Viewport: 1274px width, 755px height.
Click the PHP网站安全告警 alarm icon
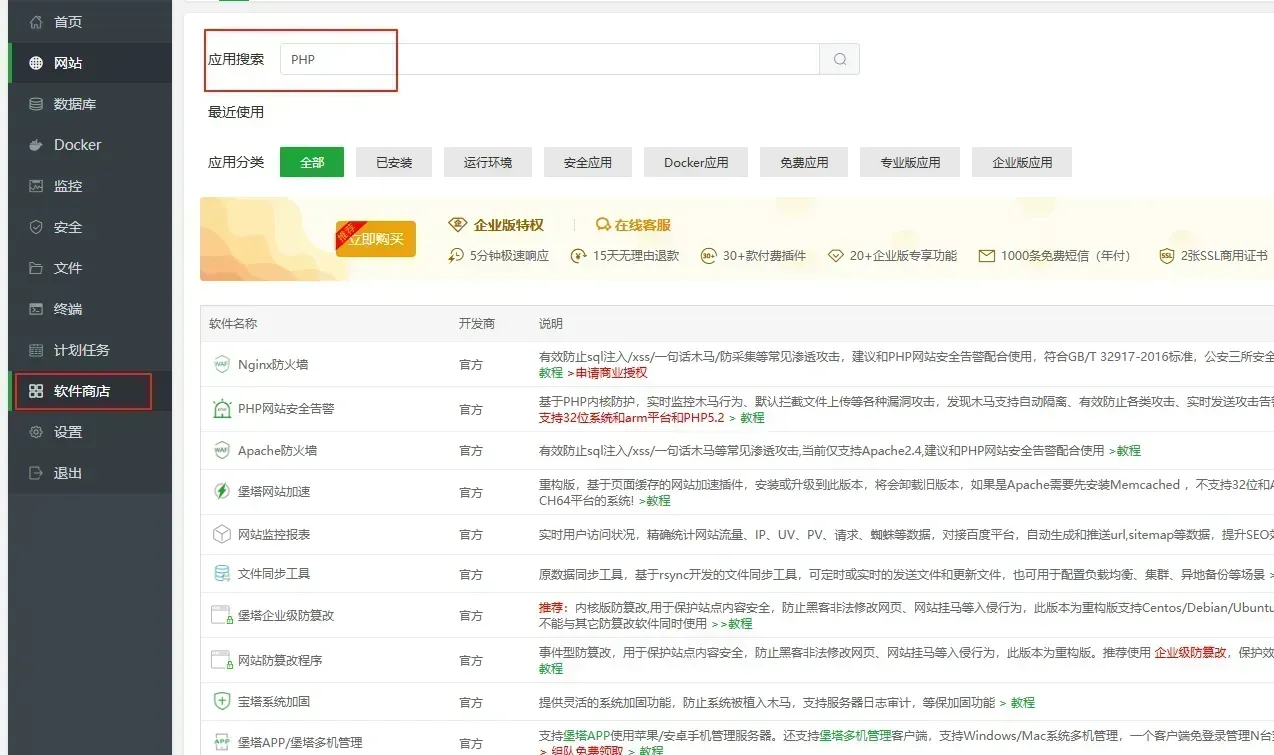(x=221, y=409)
